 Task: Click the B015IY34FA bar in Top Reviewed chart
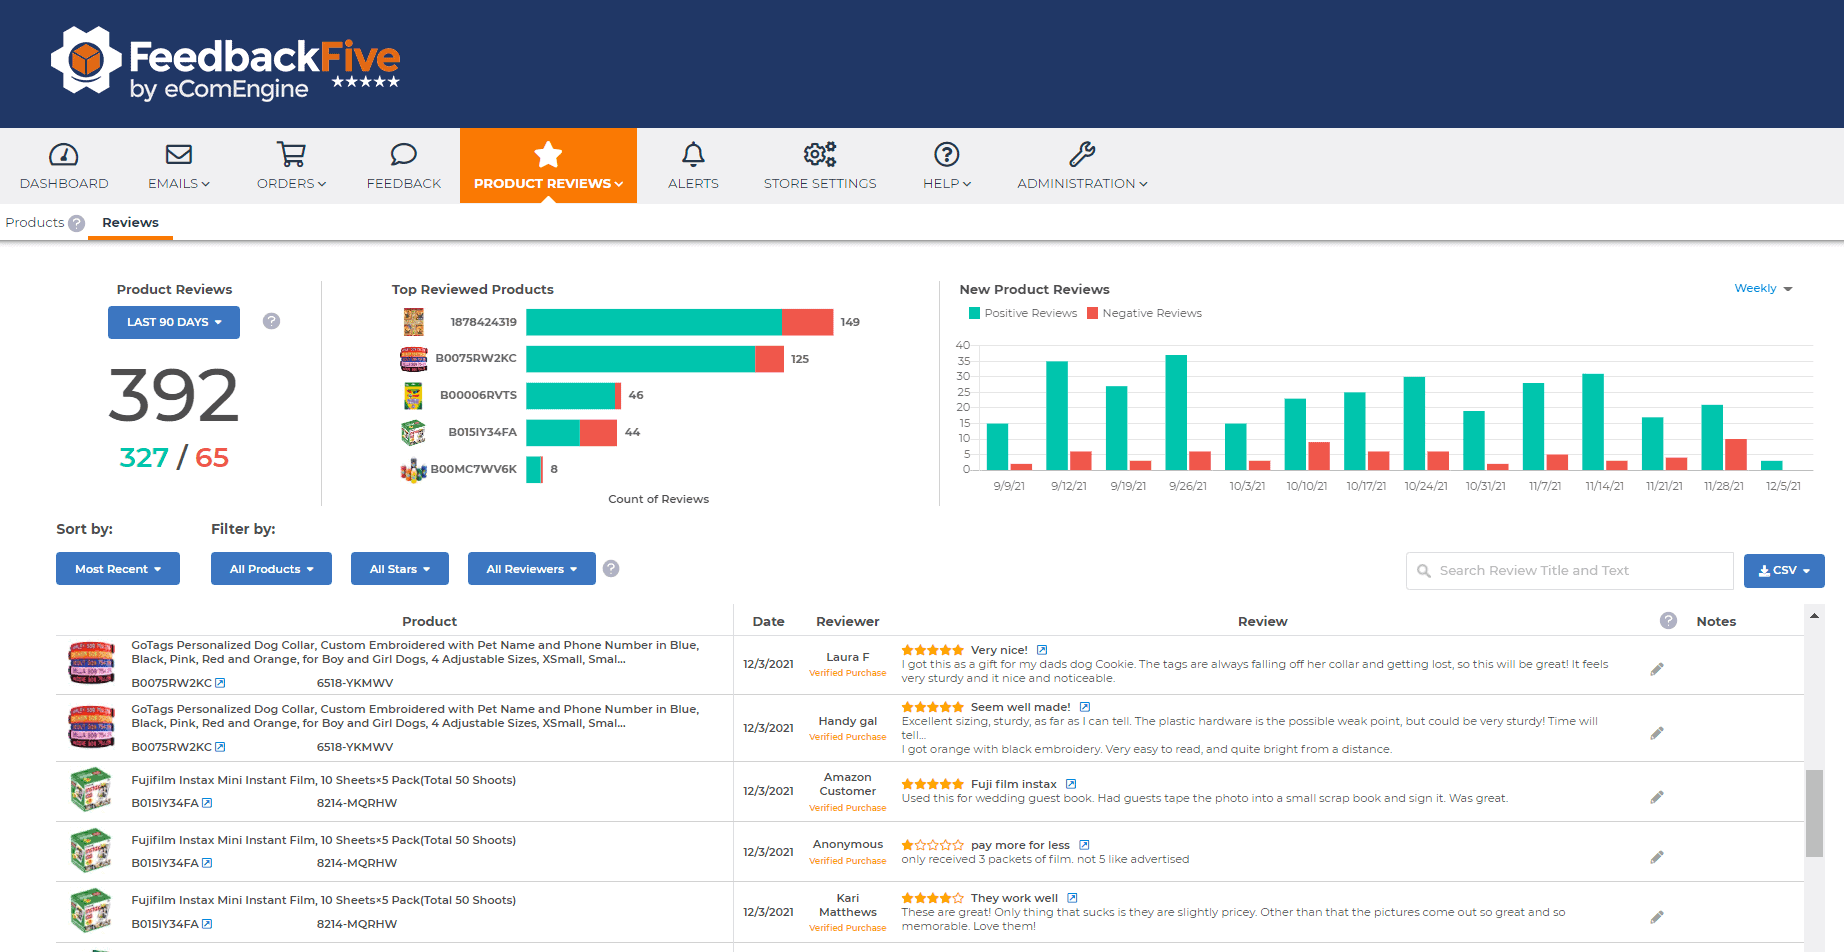(x=571, y=433)
